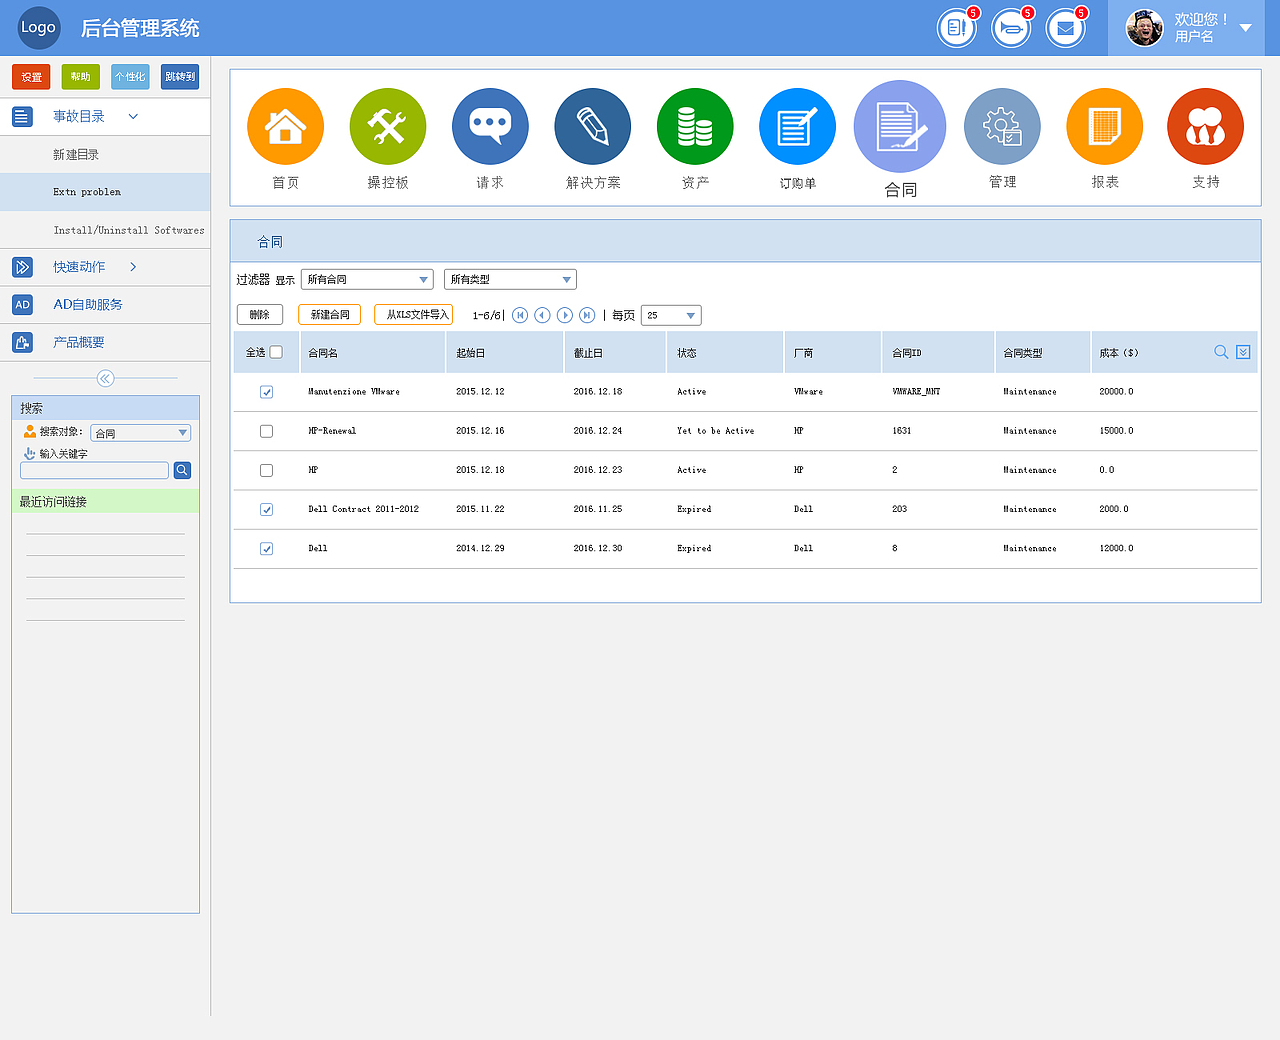Click the Dell Contract 2011-2012 name

(364, 509)
